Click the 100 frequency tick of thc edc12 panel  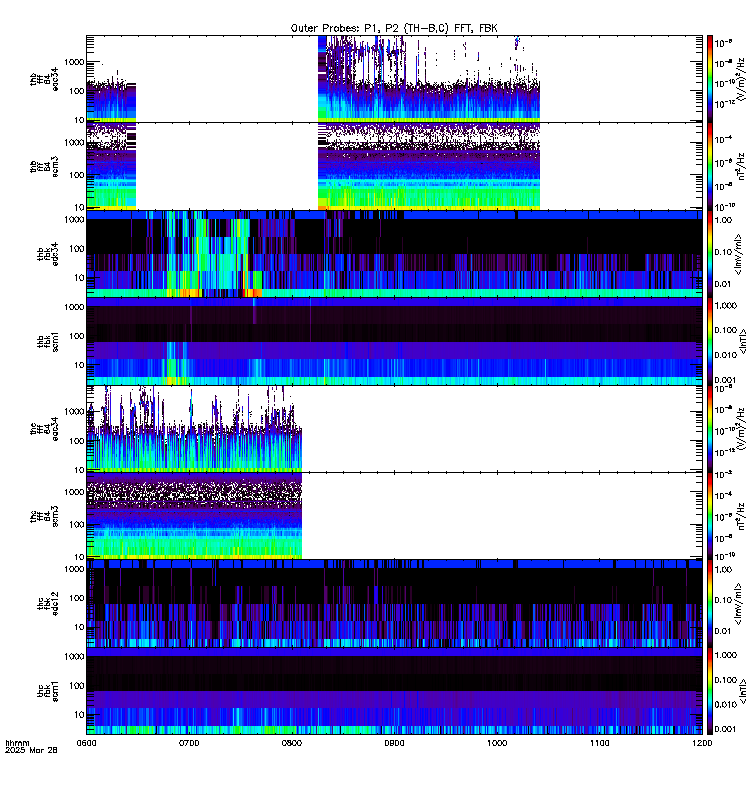[x=77, y=597]
